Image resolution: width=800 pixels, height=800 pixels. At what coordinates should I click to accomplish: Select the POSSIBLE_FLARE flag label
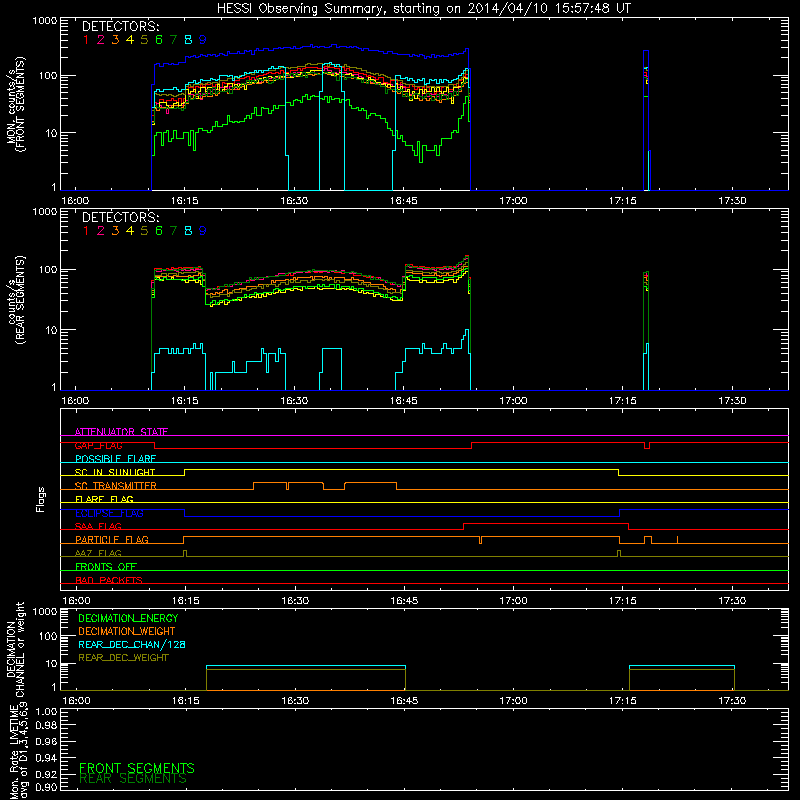click(115, 459)
